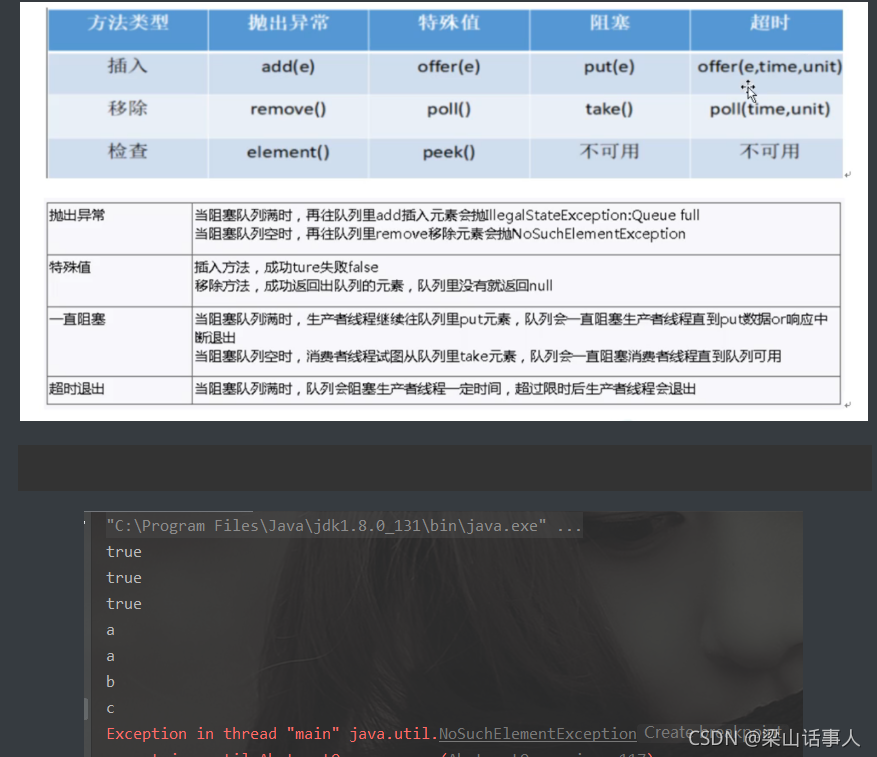Select the 移除 row label
The width and height of the screenshot is (877, 757).
128,109
